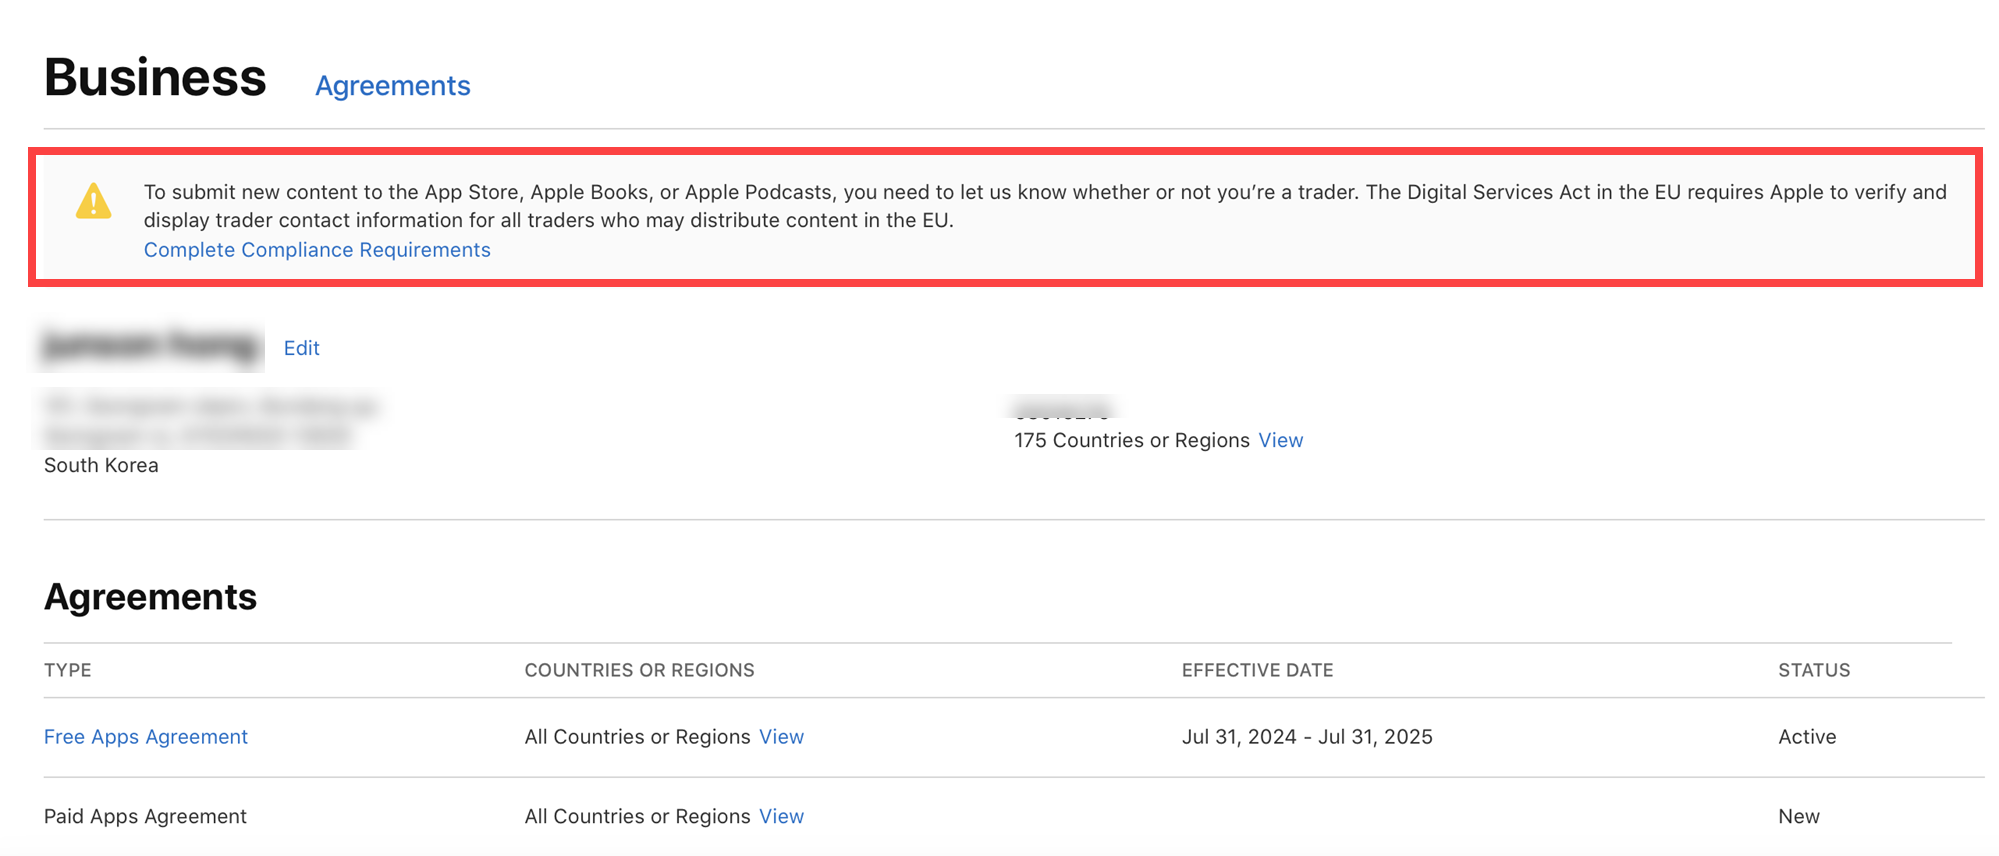Screen dimensions: 1999x856
Task: Click the Agreements section heading
Action: (150, 597)
